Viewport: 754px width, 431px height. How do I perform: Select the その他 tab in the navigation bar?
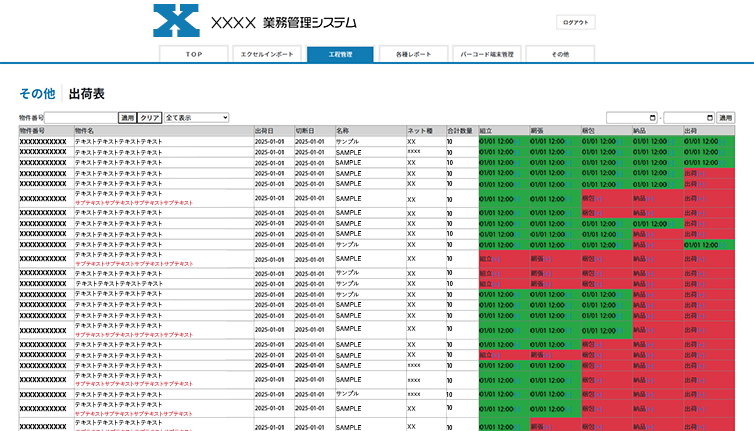[x=559, y=54]
